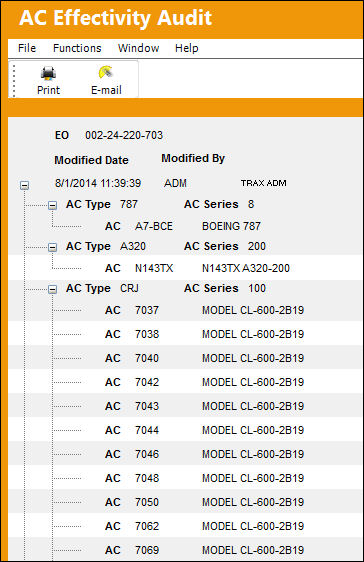The width and height of the screenshot is (364, 562).
Task: Click the N143TX A320-200 description
Action: (246, 268)
